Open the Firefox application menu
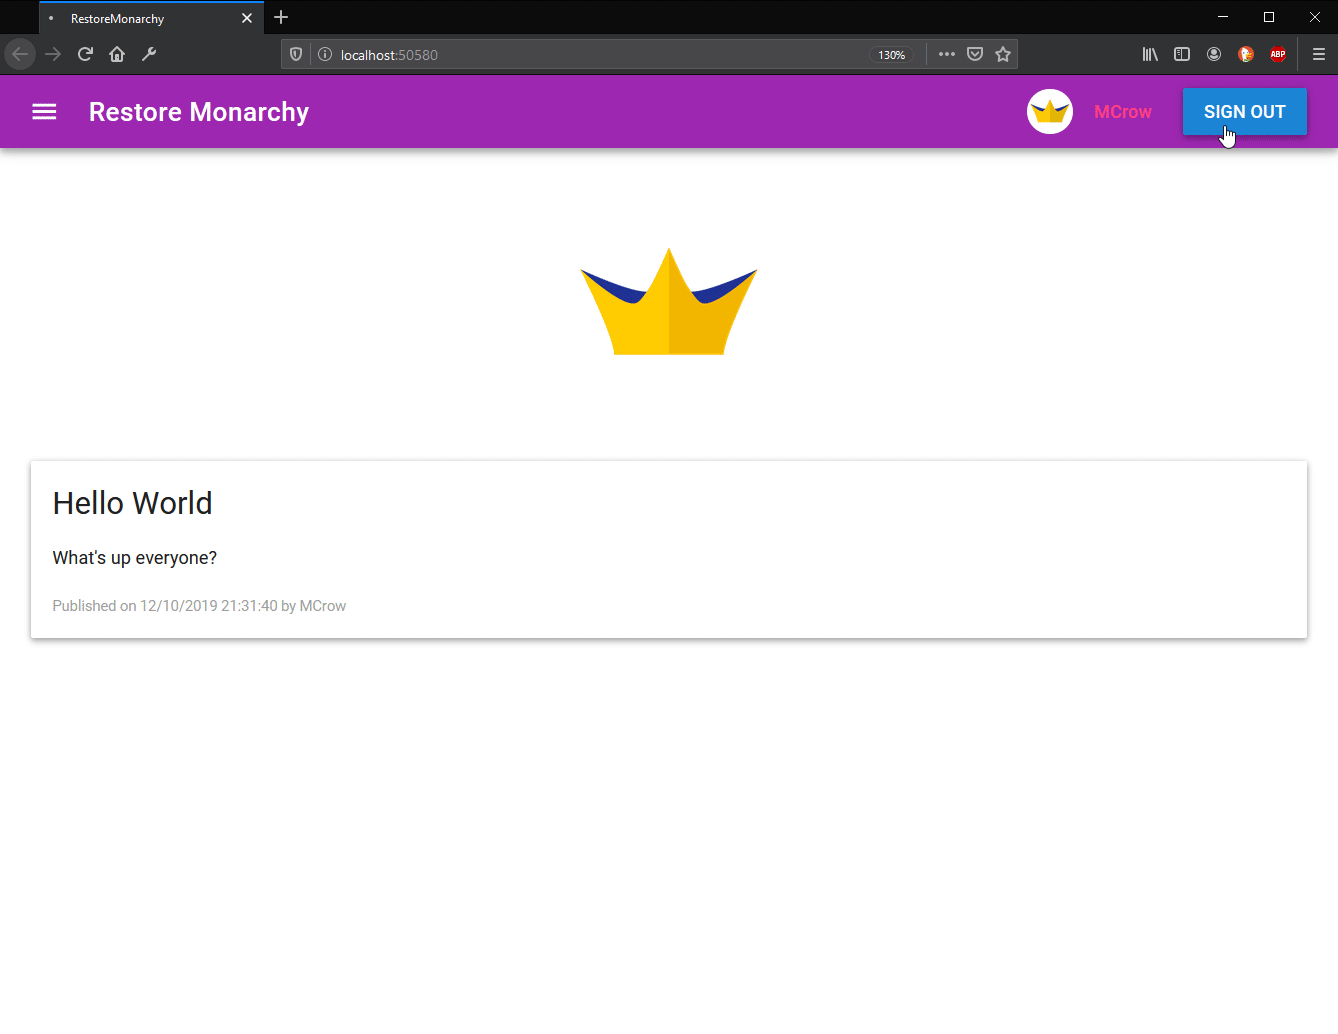Screen dimensions: 1338x1034 [x=1319, y=54]
